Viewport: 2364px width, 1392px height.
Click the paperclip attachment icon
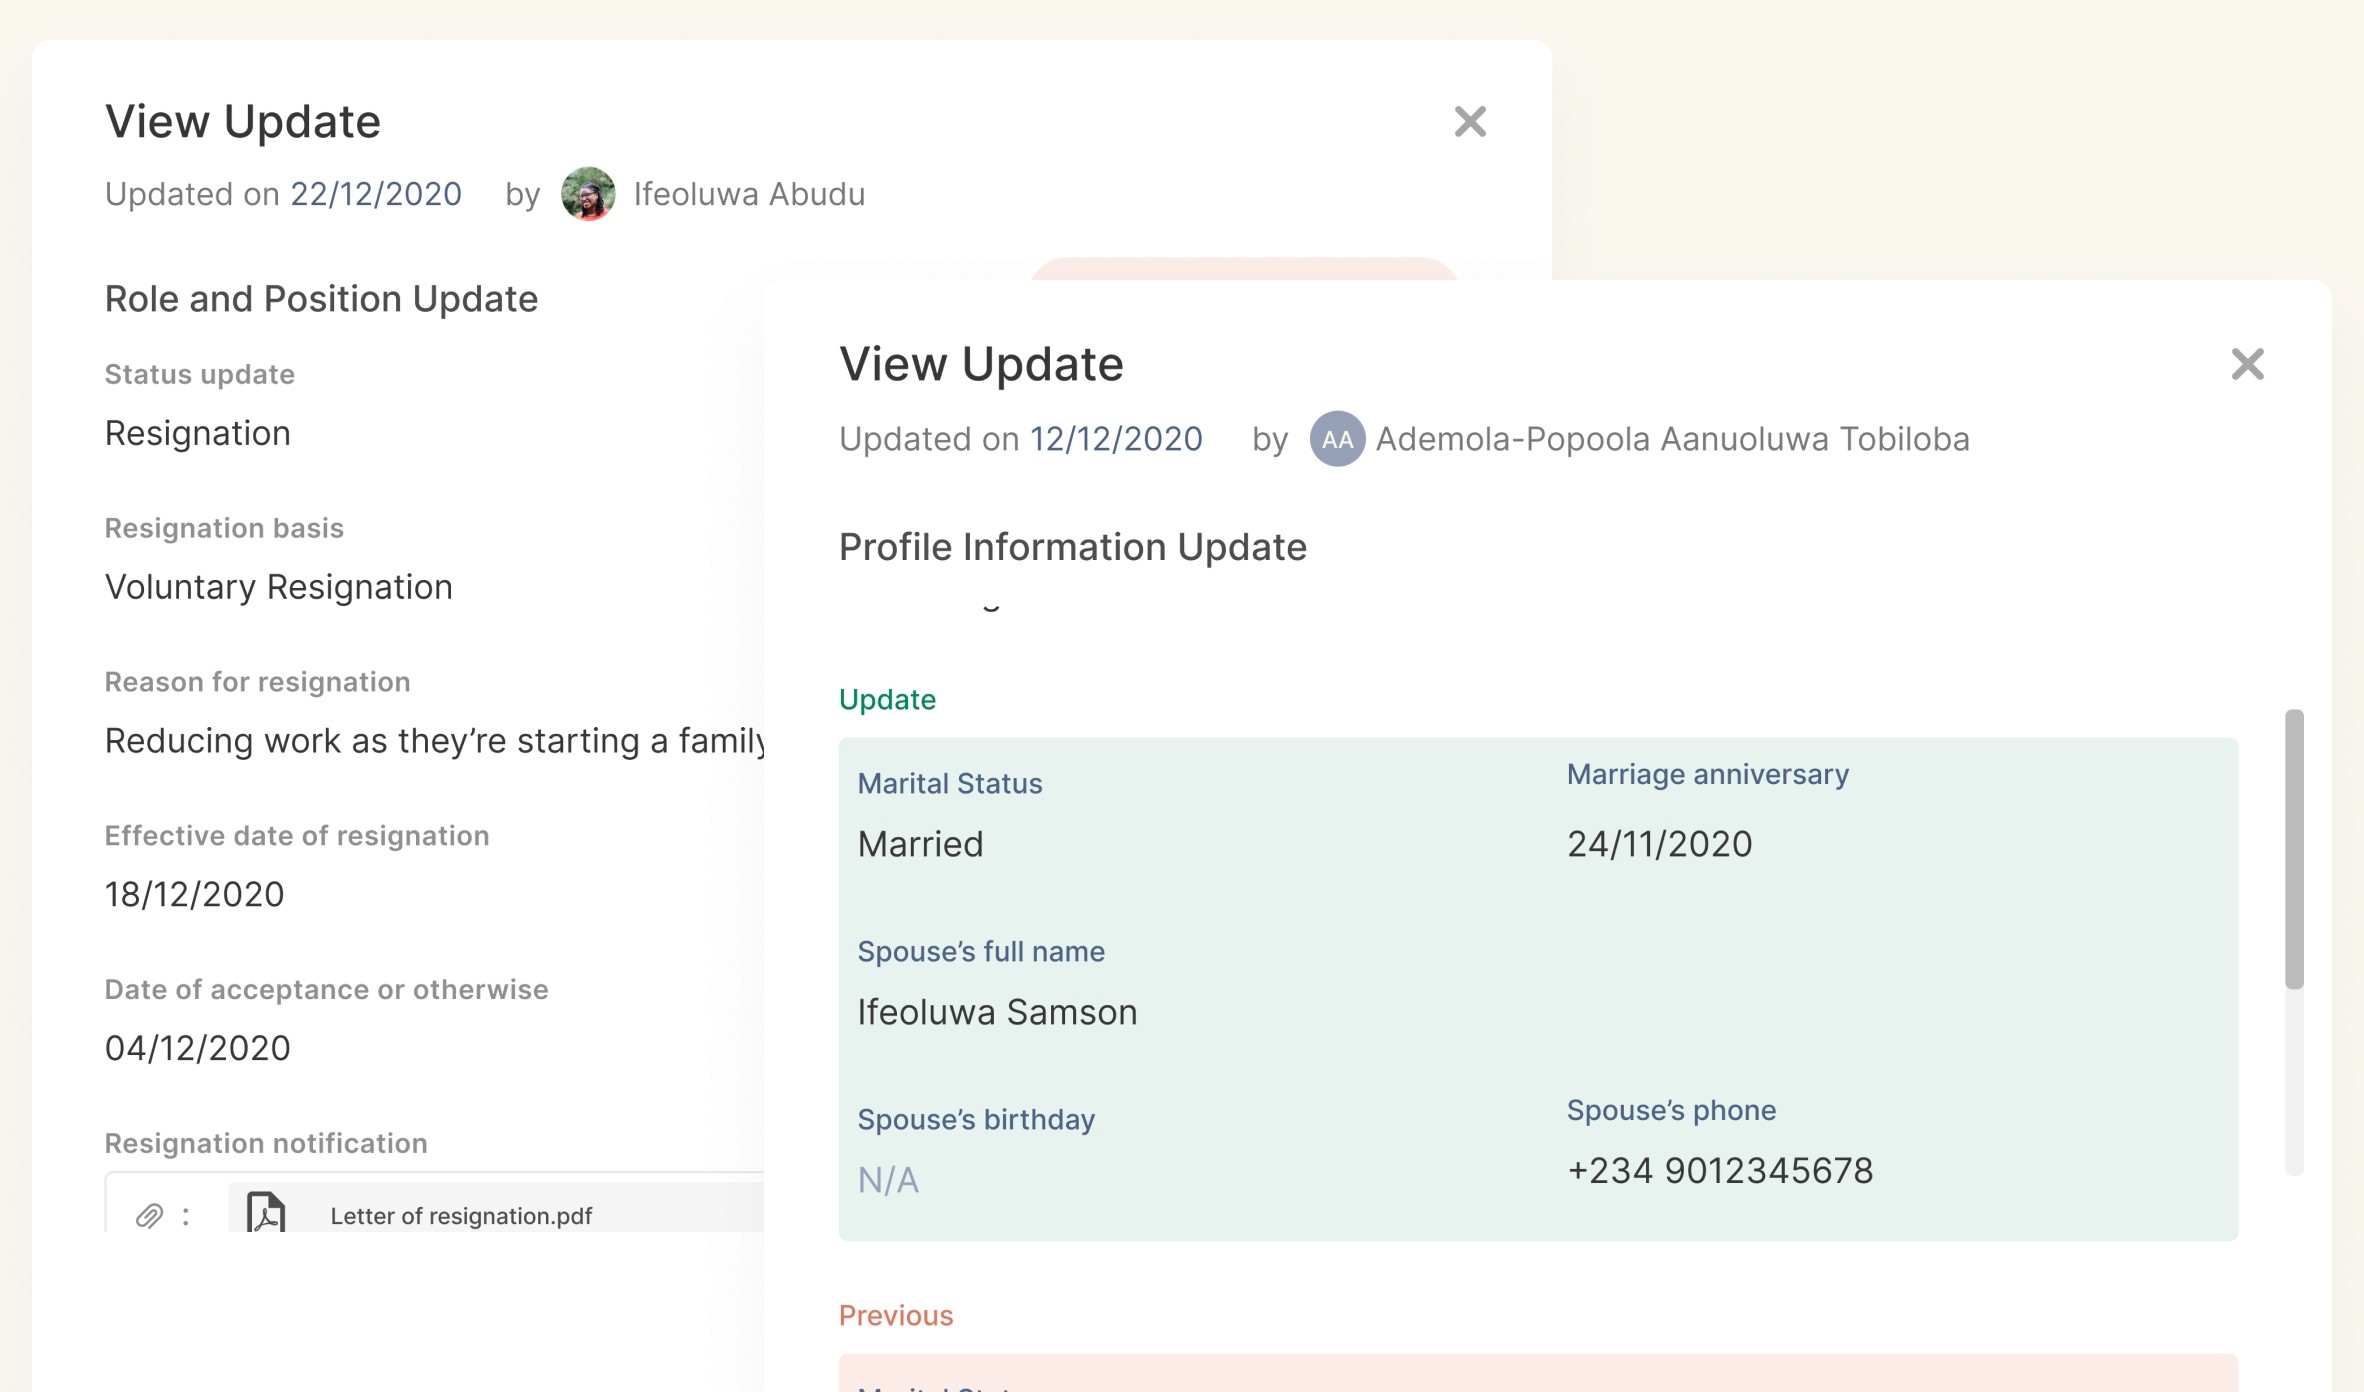click(x=149, y=1216)
